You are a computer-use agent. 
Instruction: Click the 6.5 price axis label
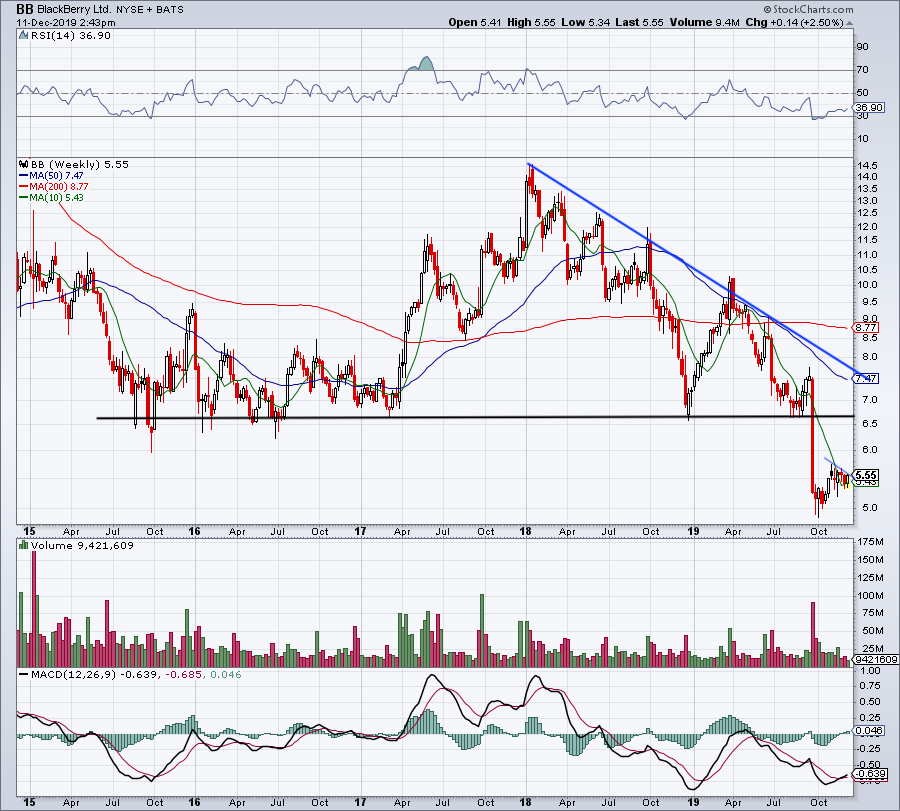[869, 424]
